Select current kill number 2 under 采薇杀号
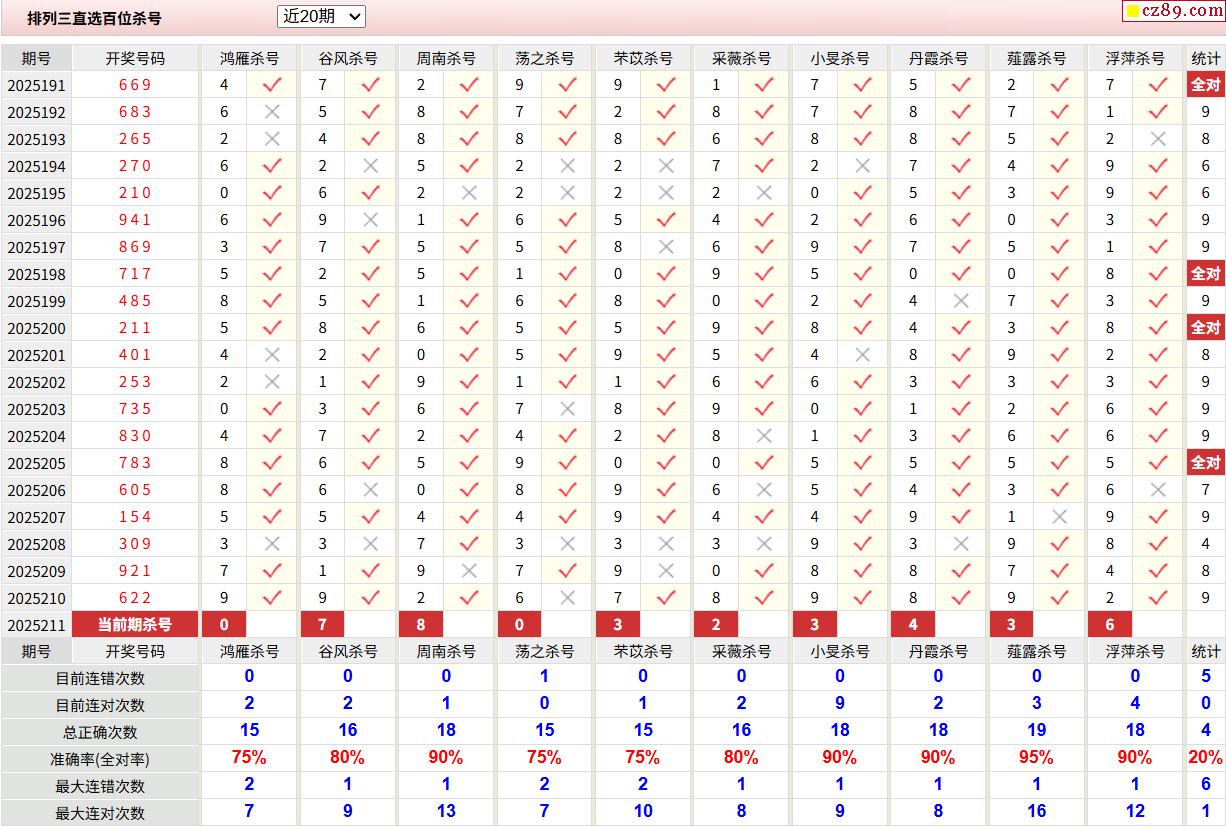This screenshot has height=827, width=1226. pyautogui.click(x=716, y=624)
